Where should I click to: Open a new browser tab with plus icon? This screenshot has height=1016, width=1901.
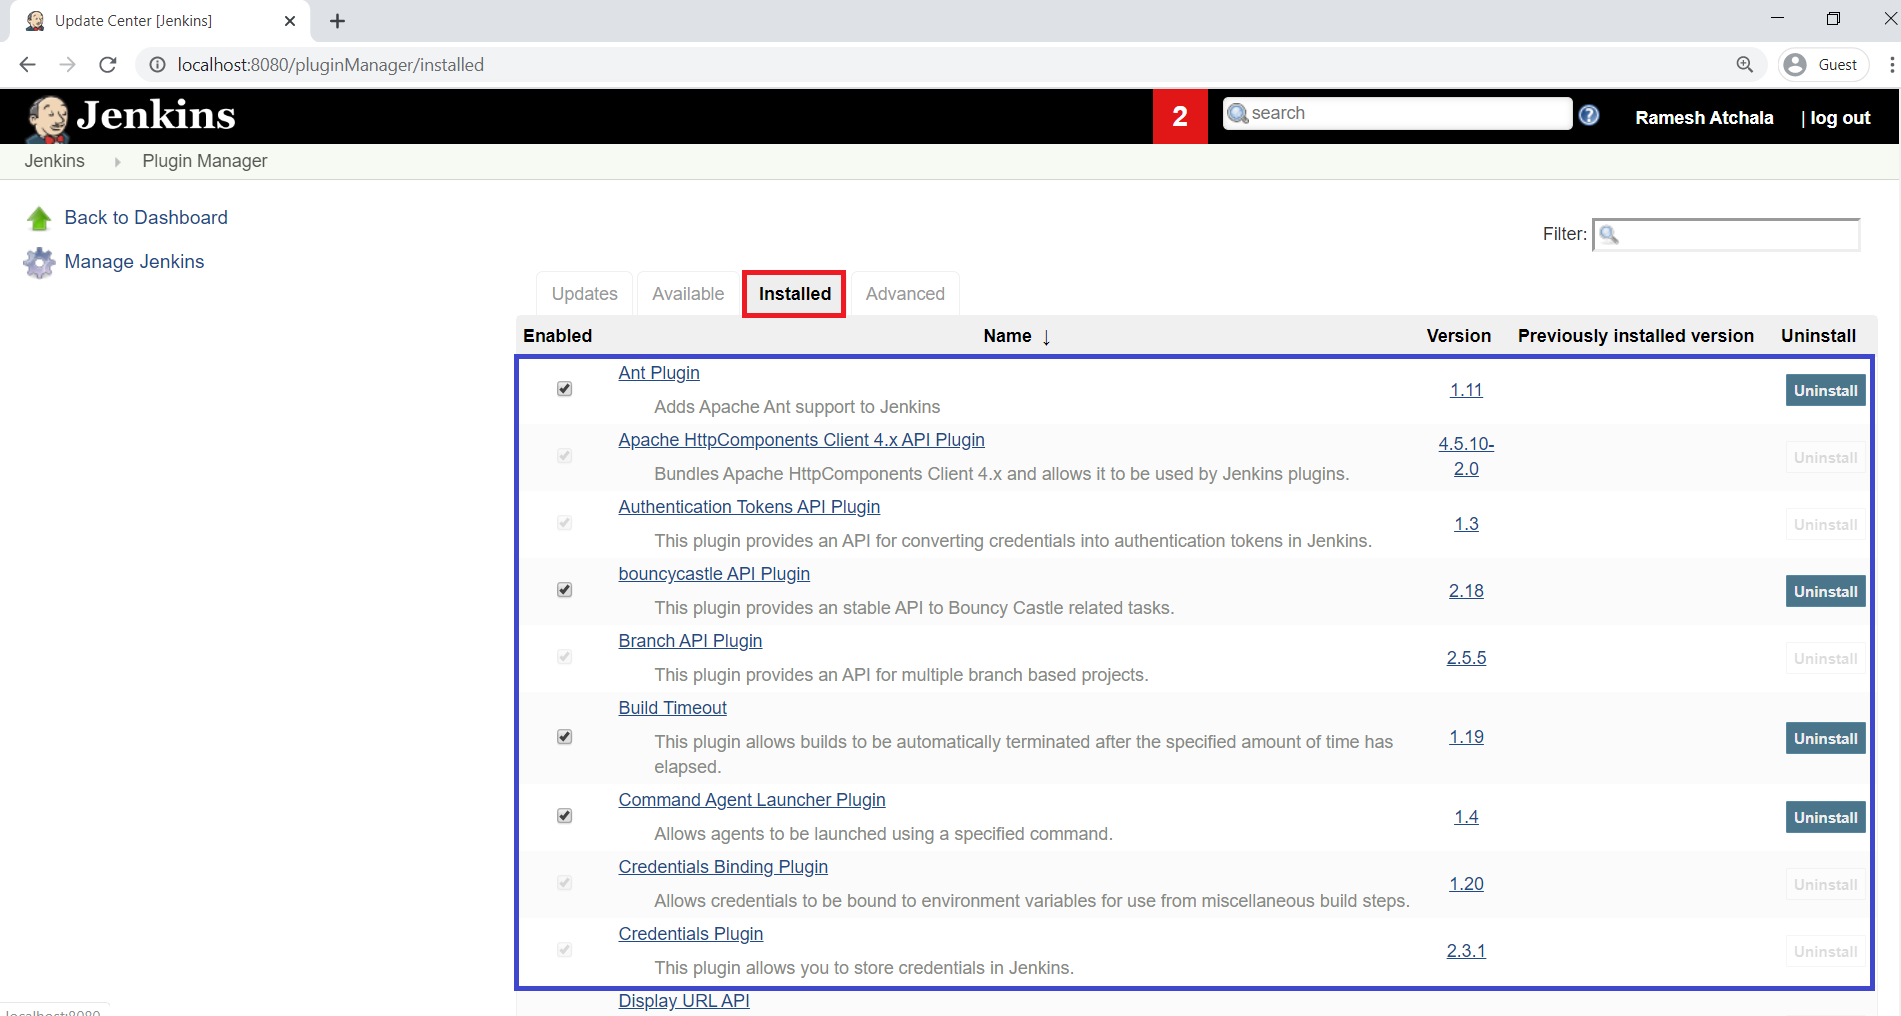(338, 21)
